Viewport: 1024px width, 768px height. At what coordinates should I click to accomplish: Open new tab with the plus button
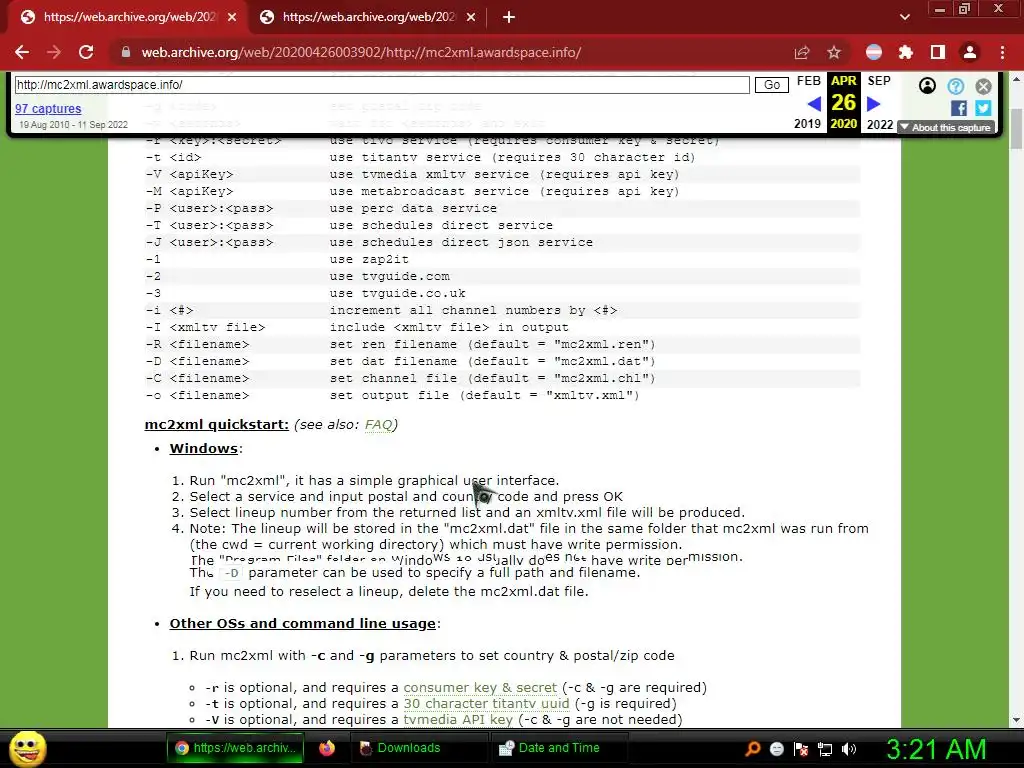(x=509, y=17)
